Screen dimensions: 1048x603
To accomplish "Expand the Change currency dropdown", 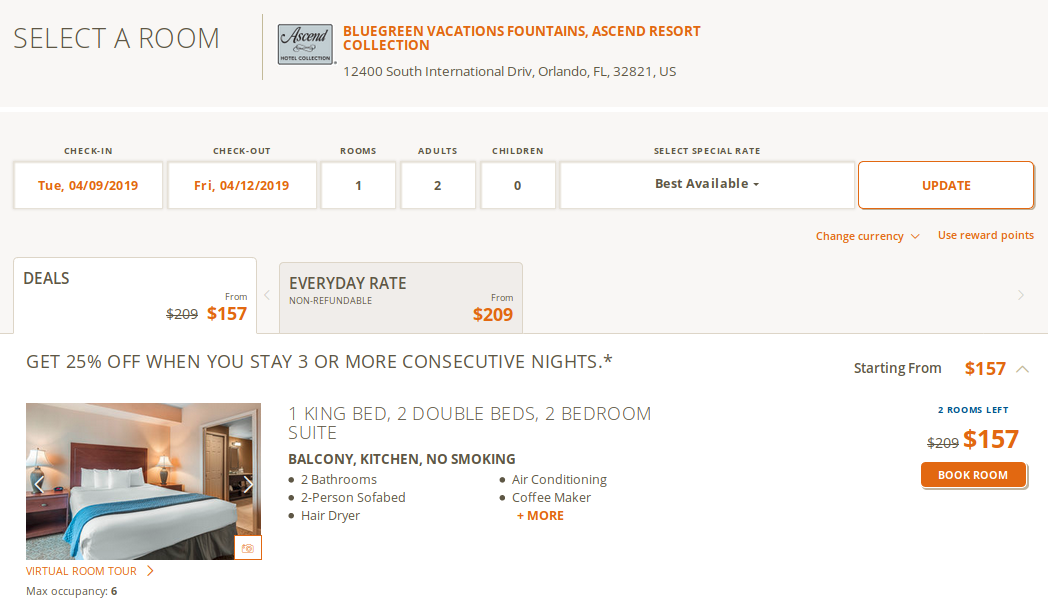I will coord(867,236).
